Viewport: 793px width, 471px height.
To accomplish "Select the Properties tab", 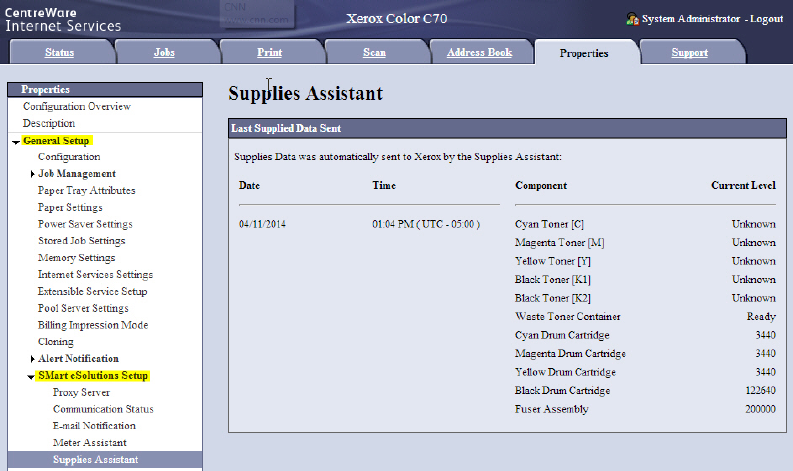I will coord(584,53).
